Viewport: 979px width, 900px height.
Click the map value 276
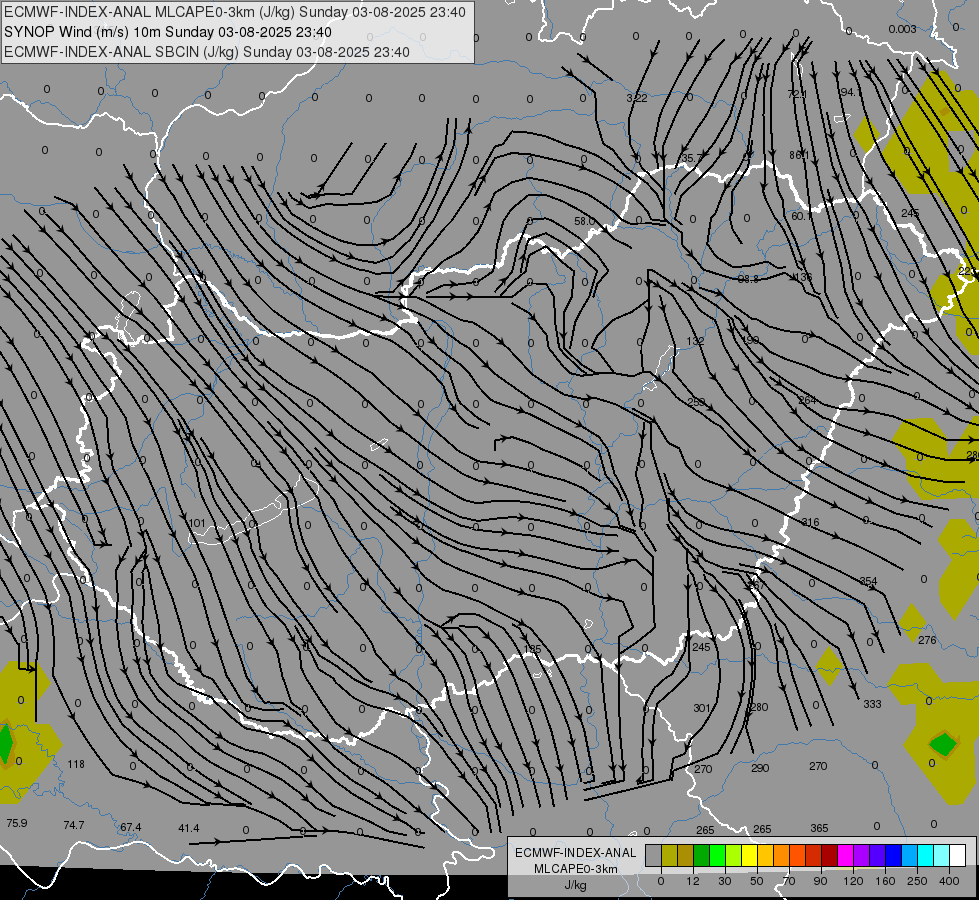927,640
